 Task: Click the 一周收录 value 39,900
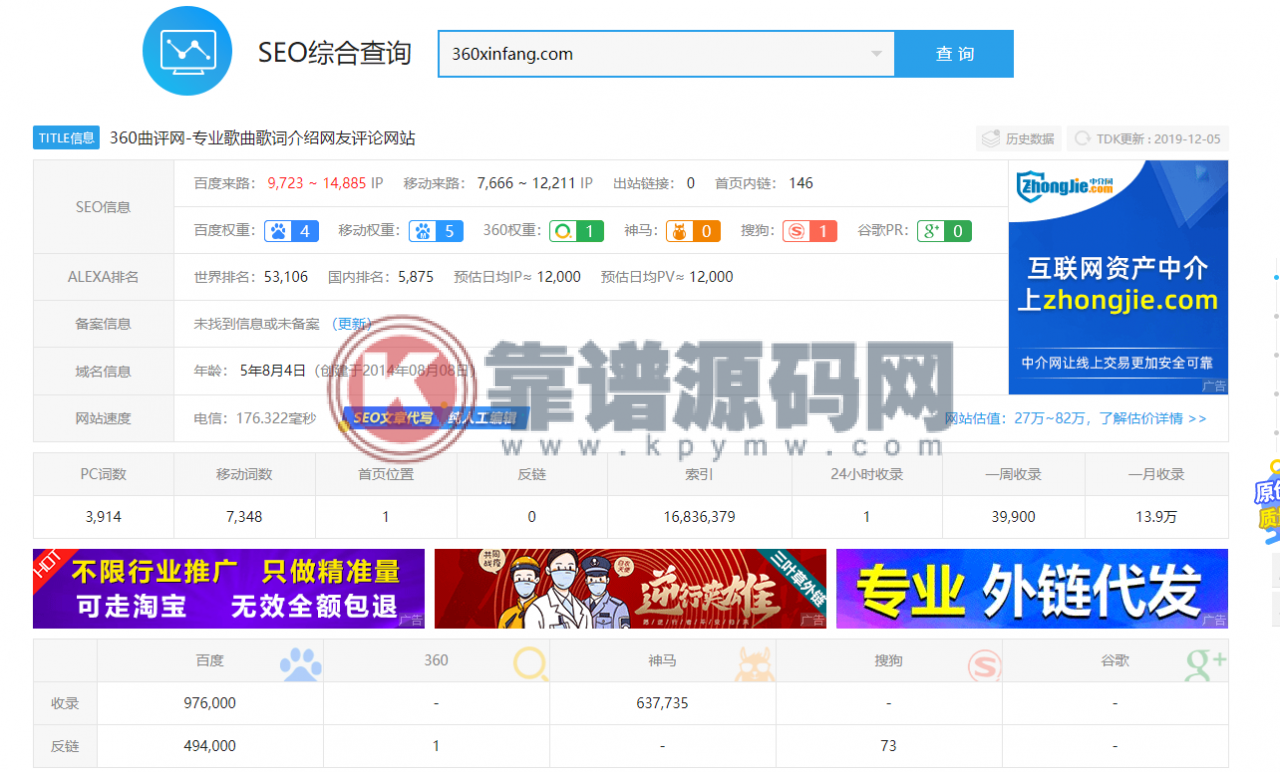click(1014, 517)
